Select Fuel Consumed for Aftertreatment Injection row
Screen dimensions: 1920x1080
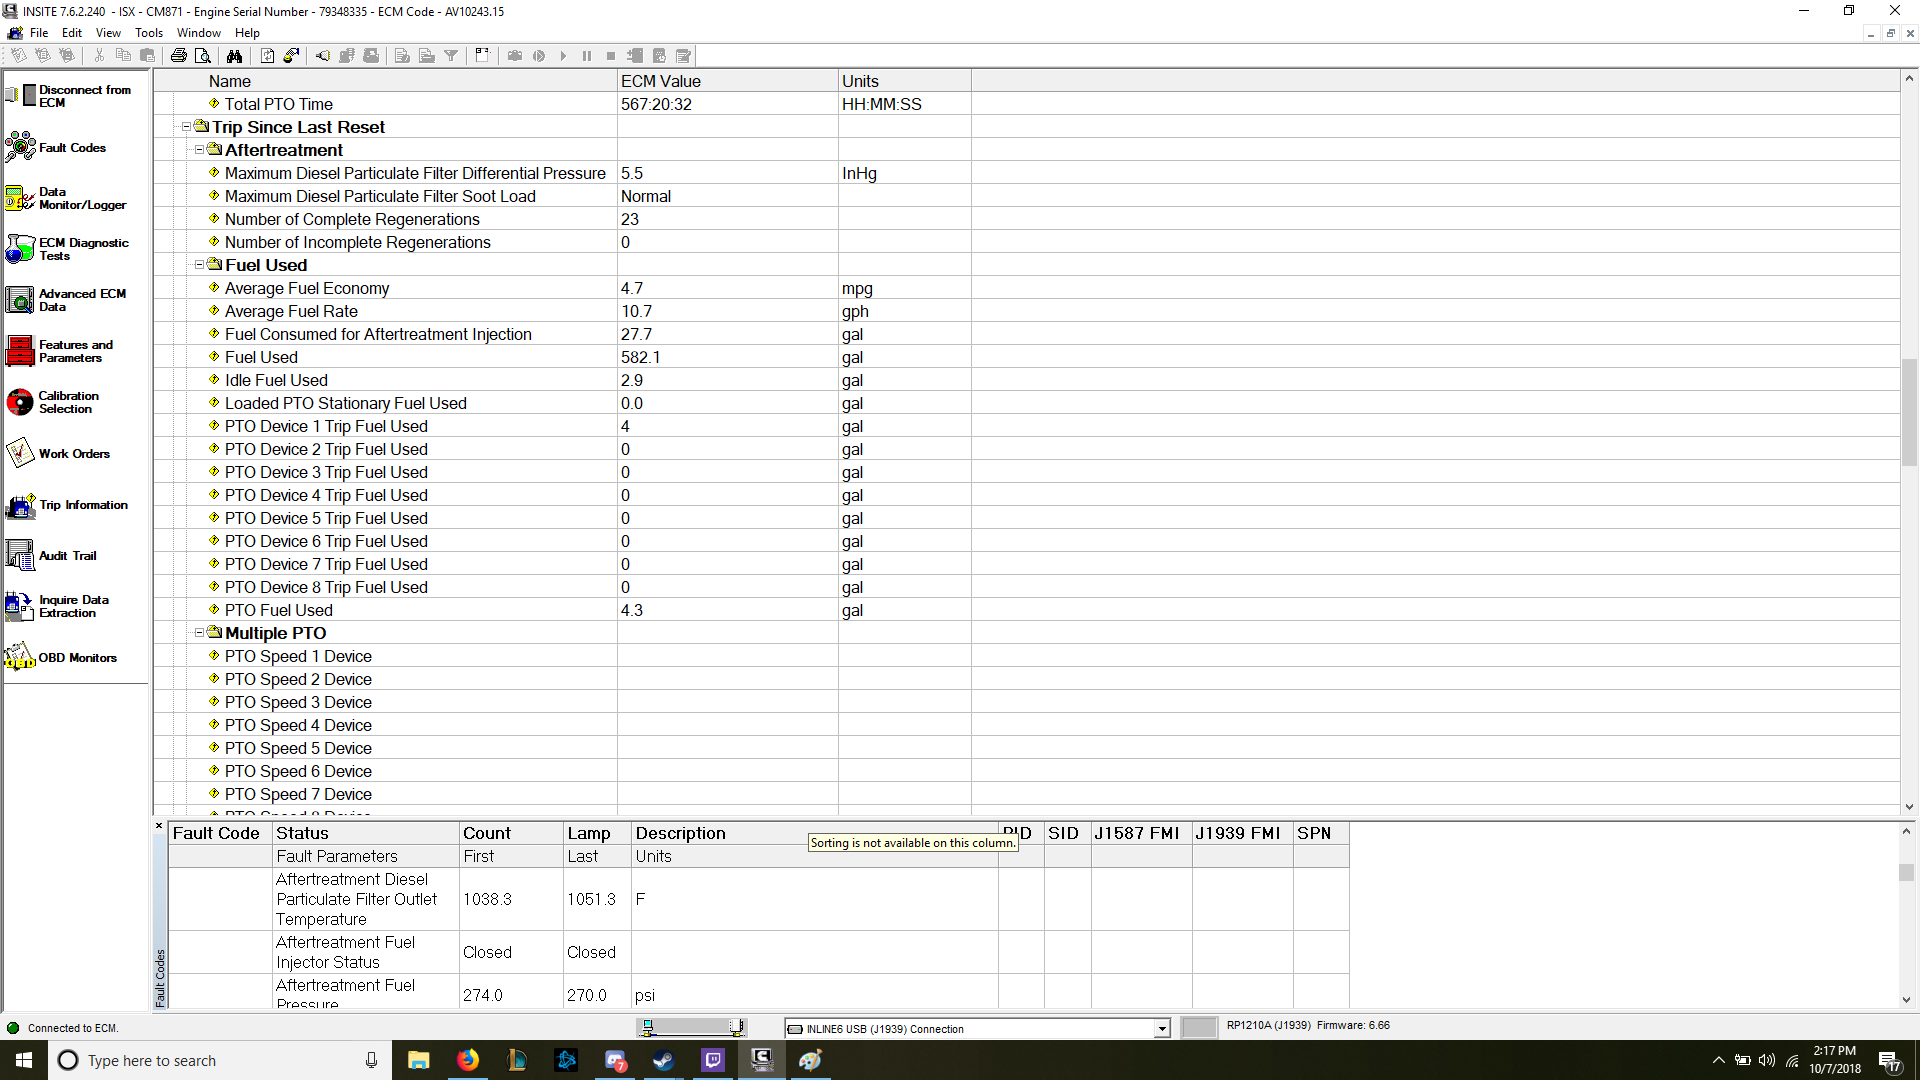(1026, 334)
